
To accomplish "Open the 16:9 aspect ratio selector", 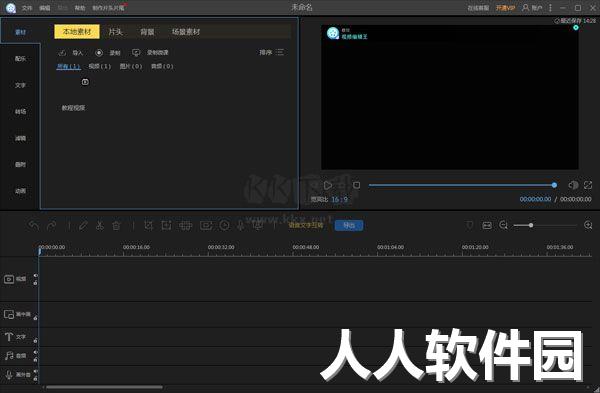I will pos(339,199).
